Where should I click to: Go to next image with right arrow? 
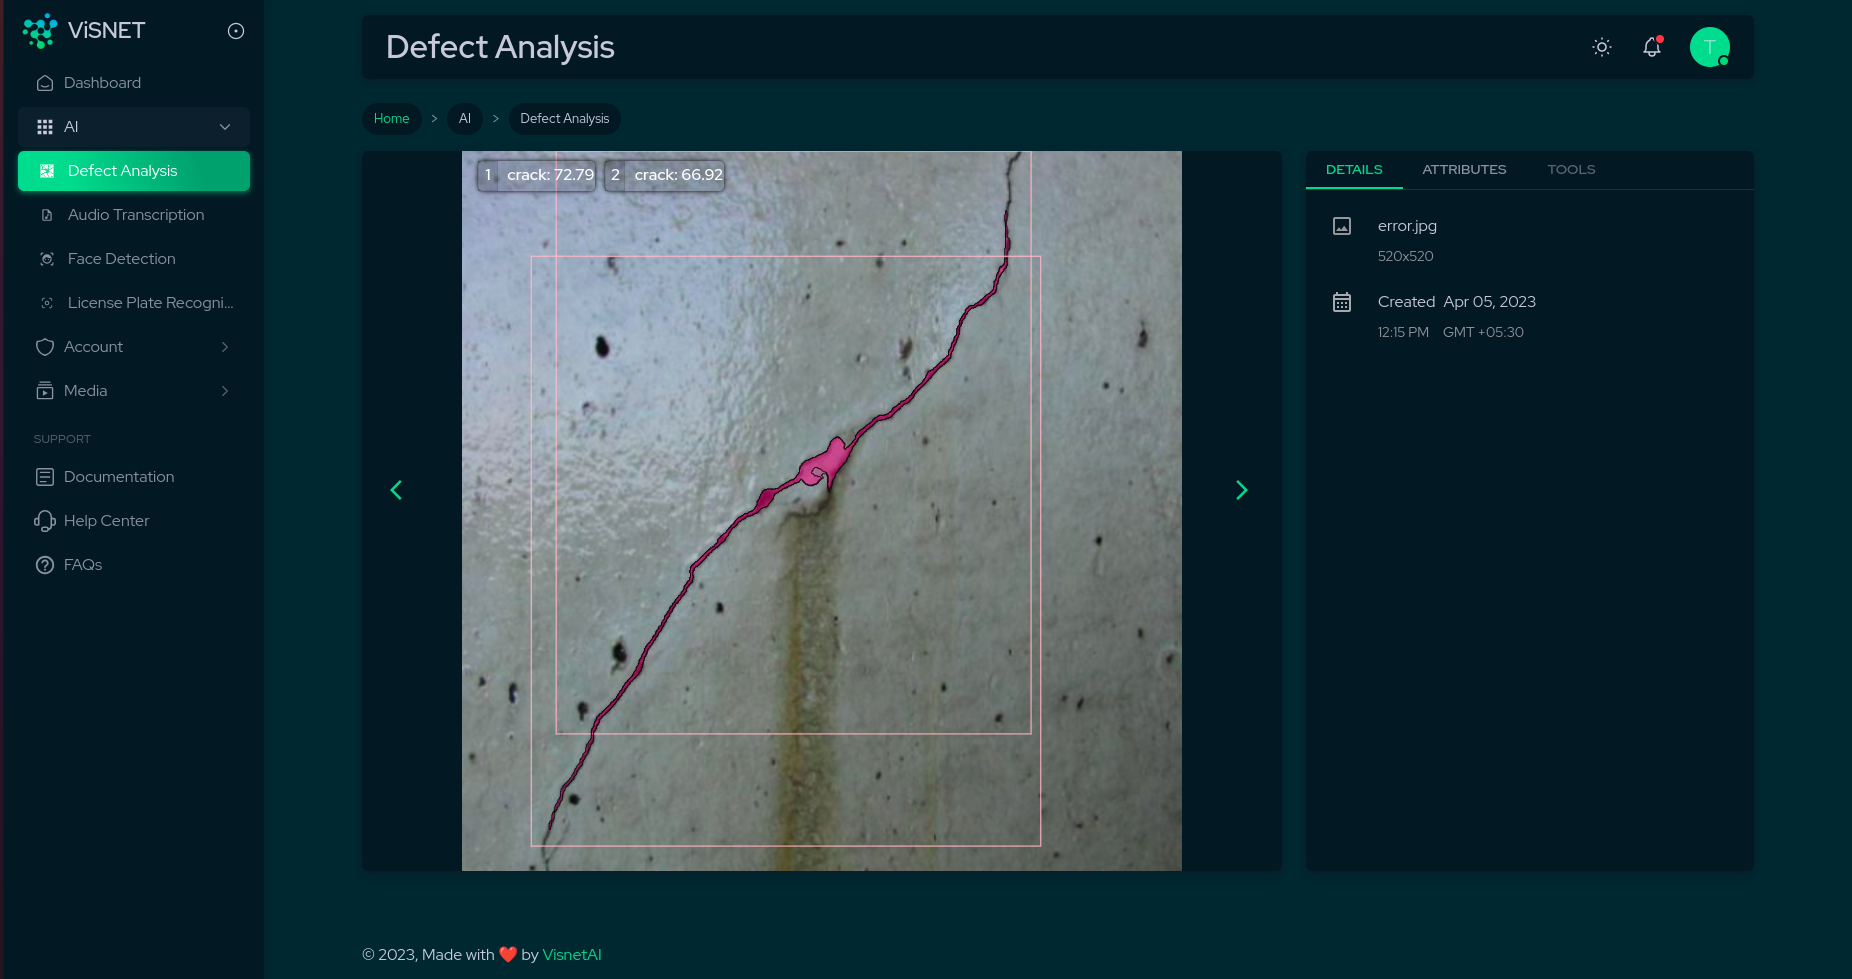1241,490
